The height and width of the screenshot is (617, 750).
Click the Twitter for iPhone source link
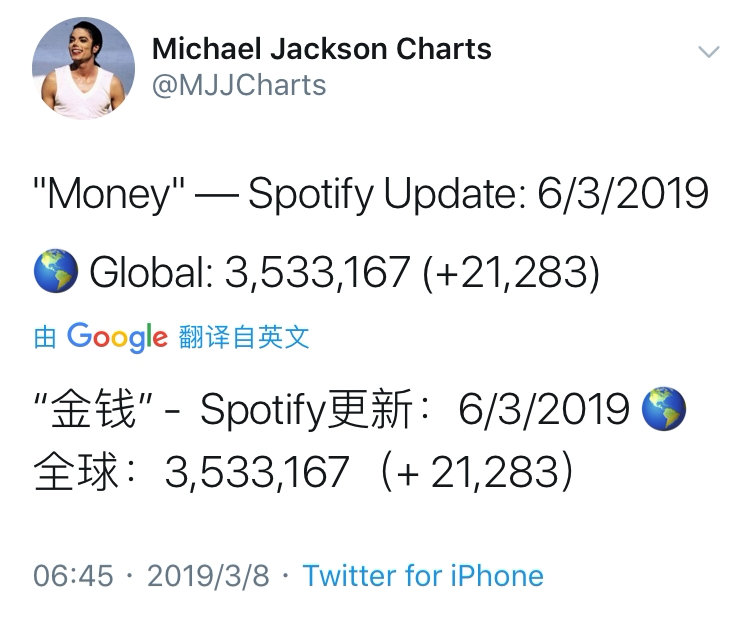click(x=423, y=575)
